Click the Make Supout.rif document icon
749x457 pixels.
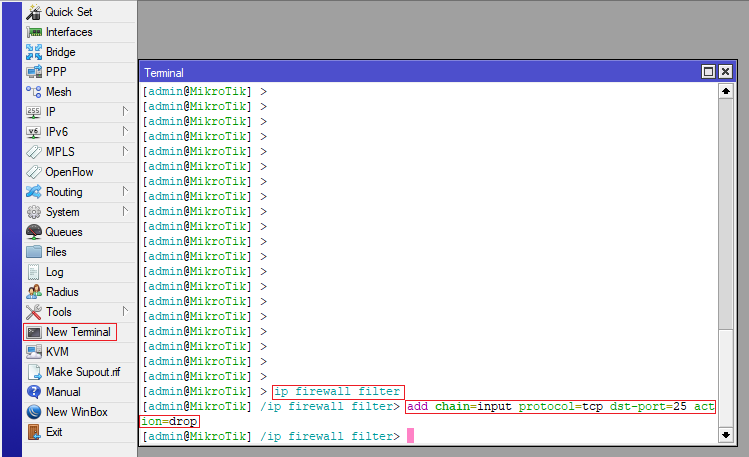click(34, 372)
